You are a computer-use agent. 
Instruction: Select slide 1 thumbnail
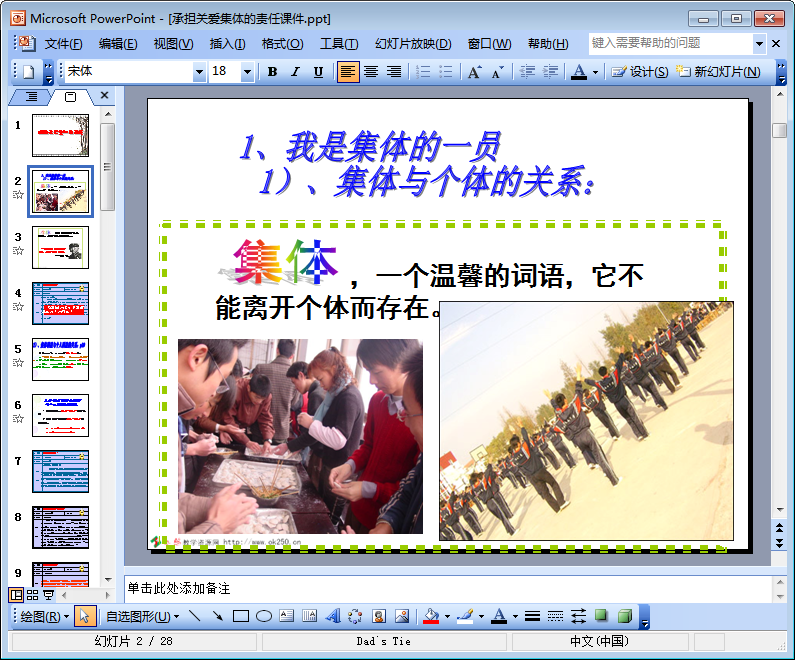(x=60, y=135)
